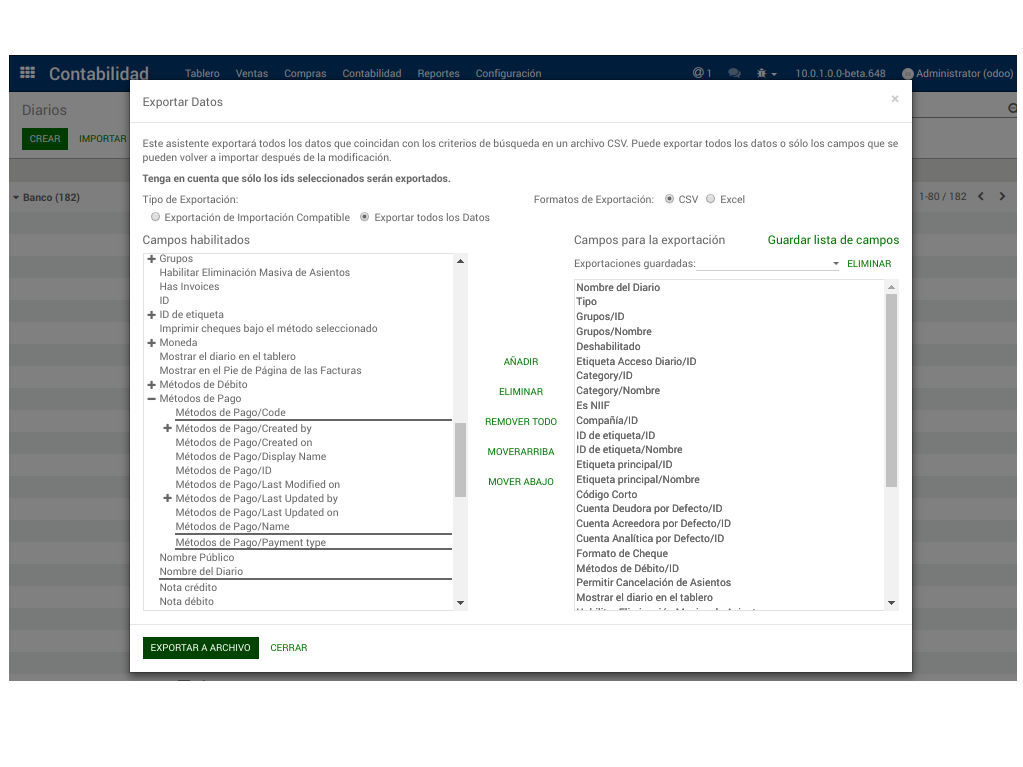Collapse the Métodos de Pago node

151,398
